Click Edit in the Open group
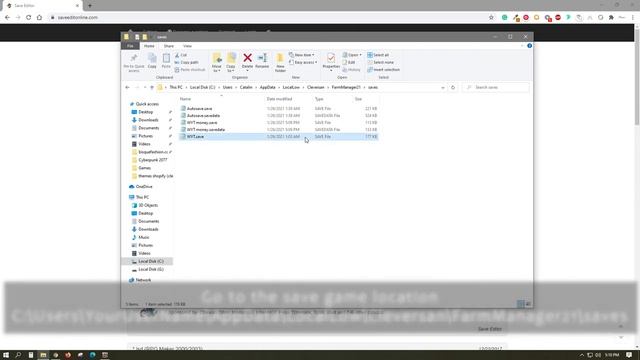 pos(349,62)
